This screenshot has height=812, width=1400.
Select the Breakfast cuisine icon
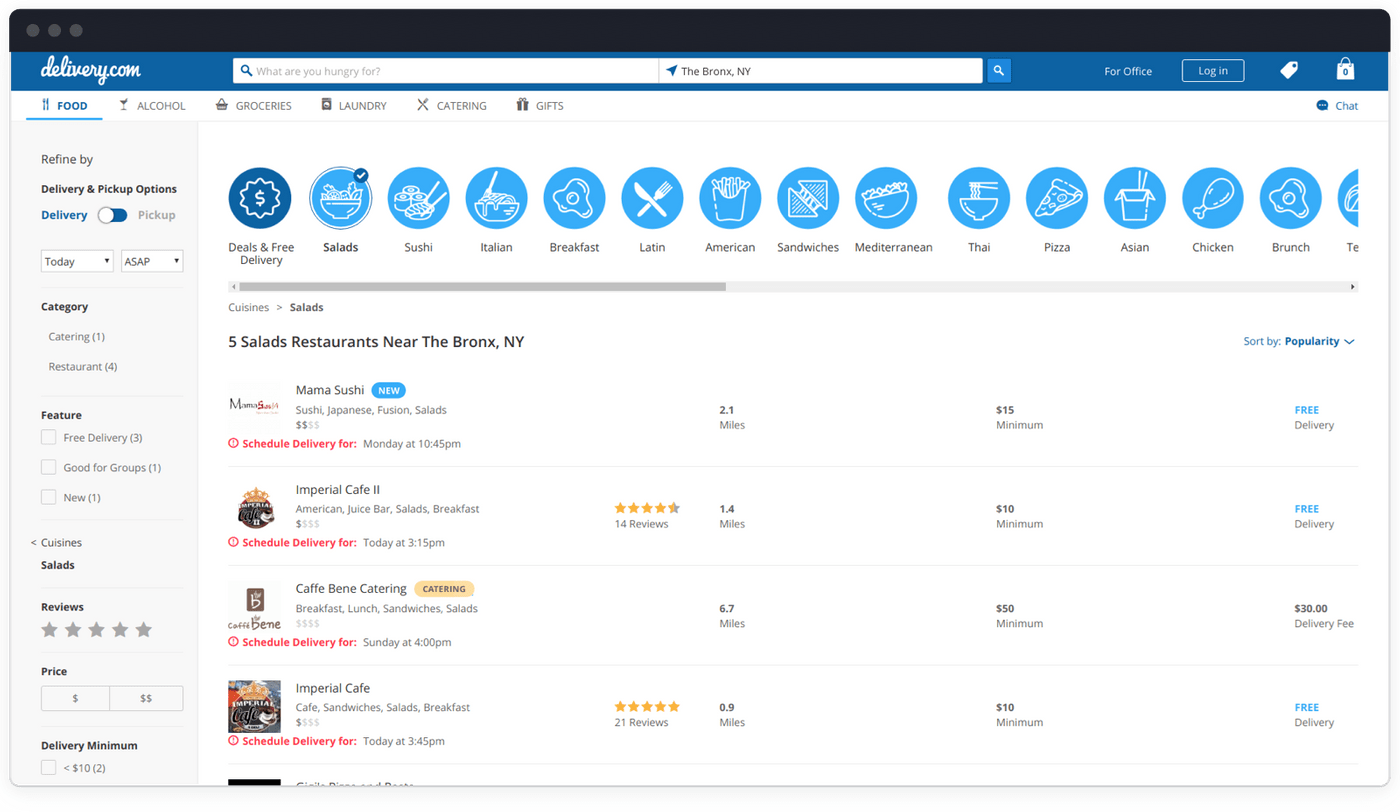tap(574, 198)
